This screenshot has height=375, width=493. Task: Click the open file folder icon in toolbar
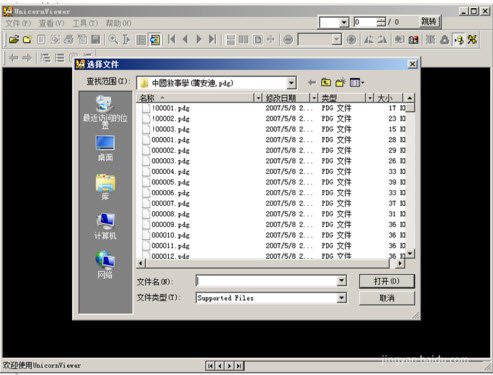[14, 40]
